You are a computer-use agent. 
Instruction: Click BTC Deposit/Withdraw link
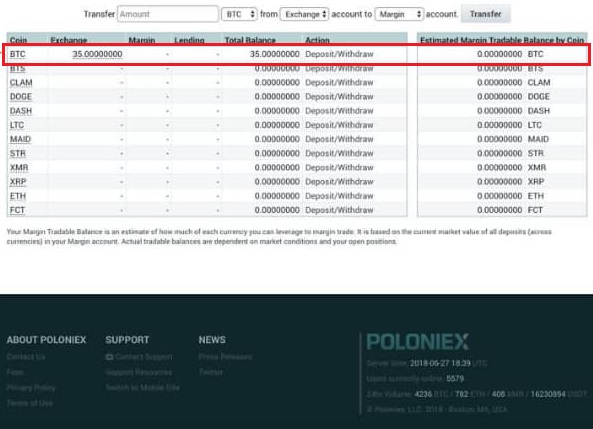point(339,54)
